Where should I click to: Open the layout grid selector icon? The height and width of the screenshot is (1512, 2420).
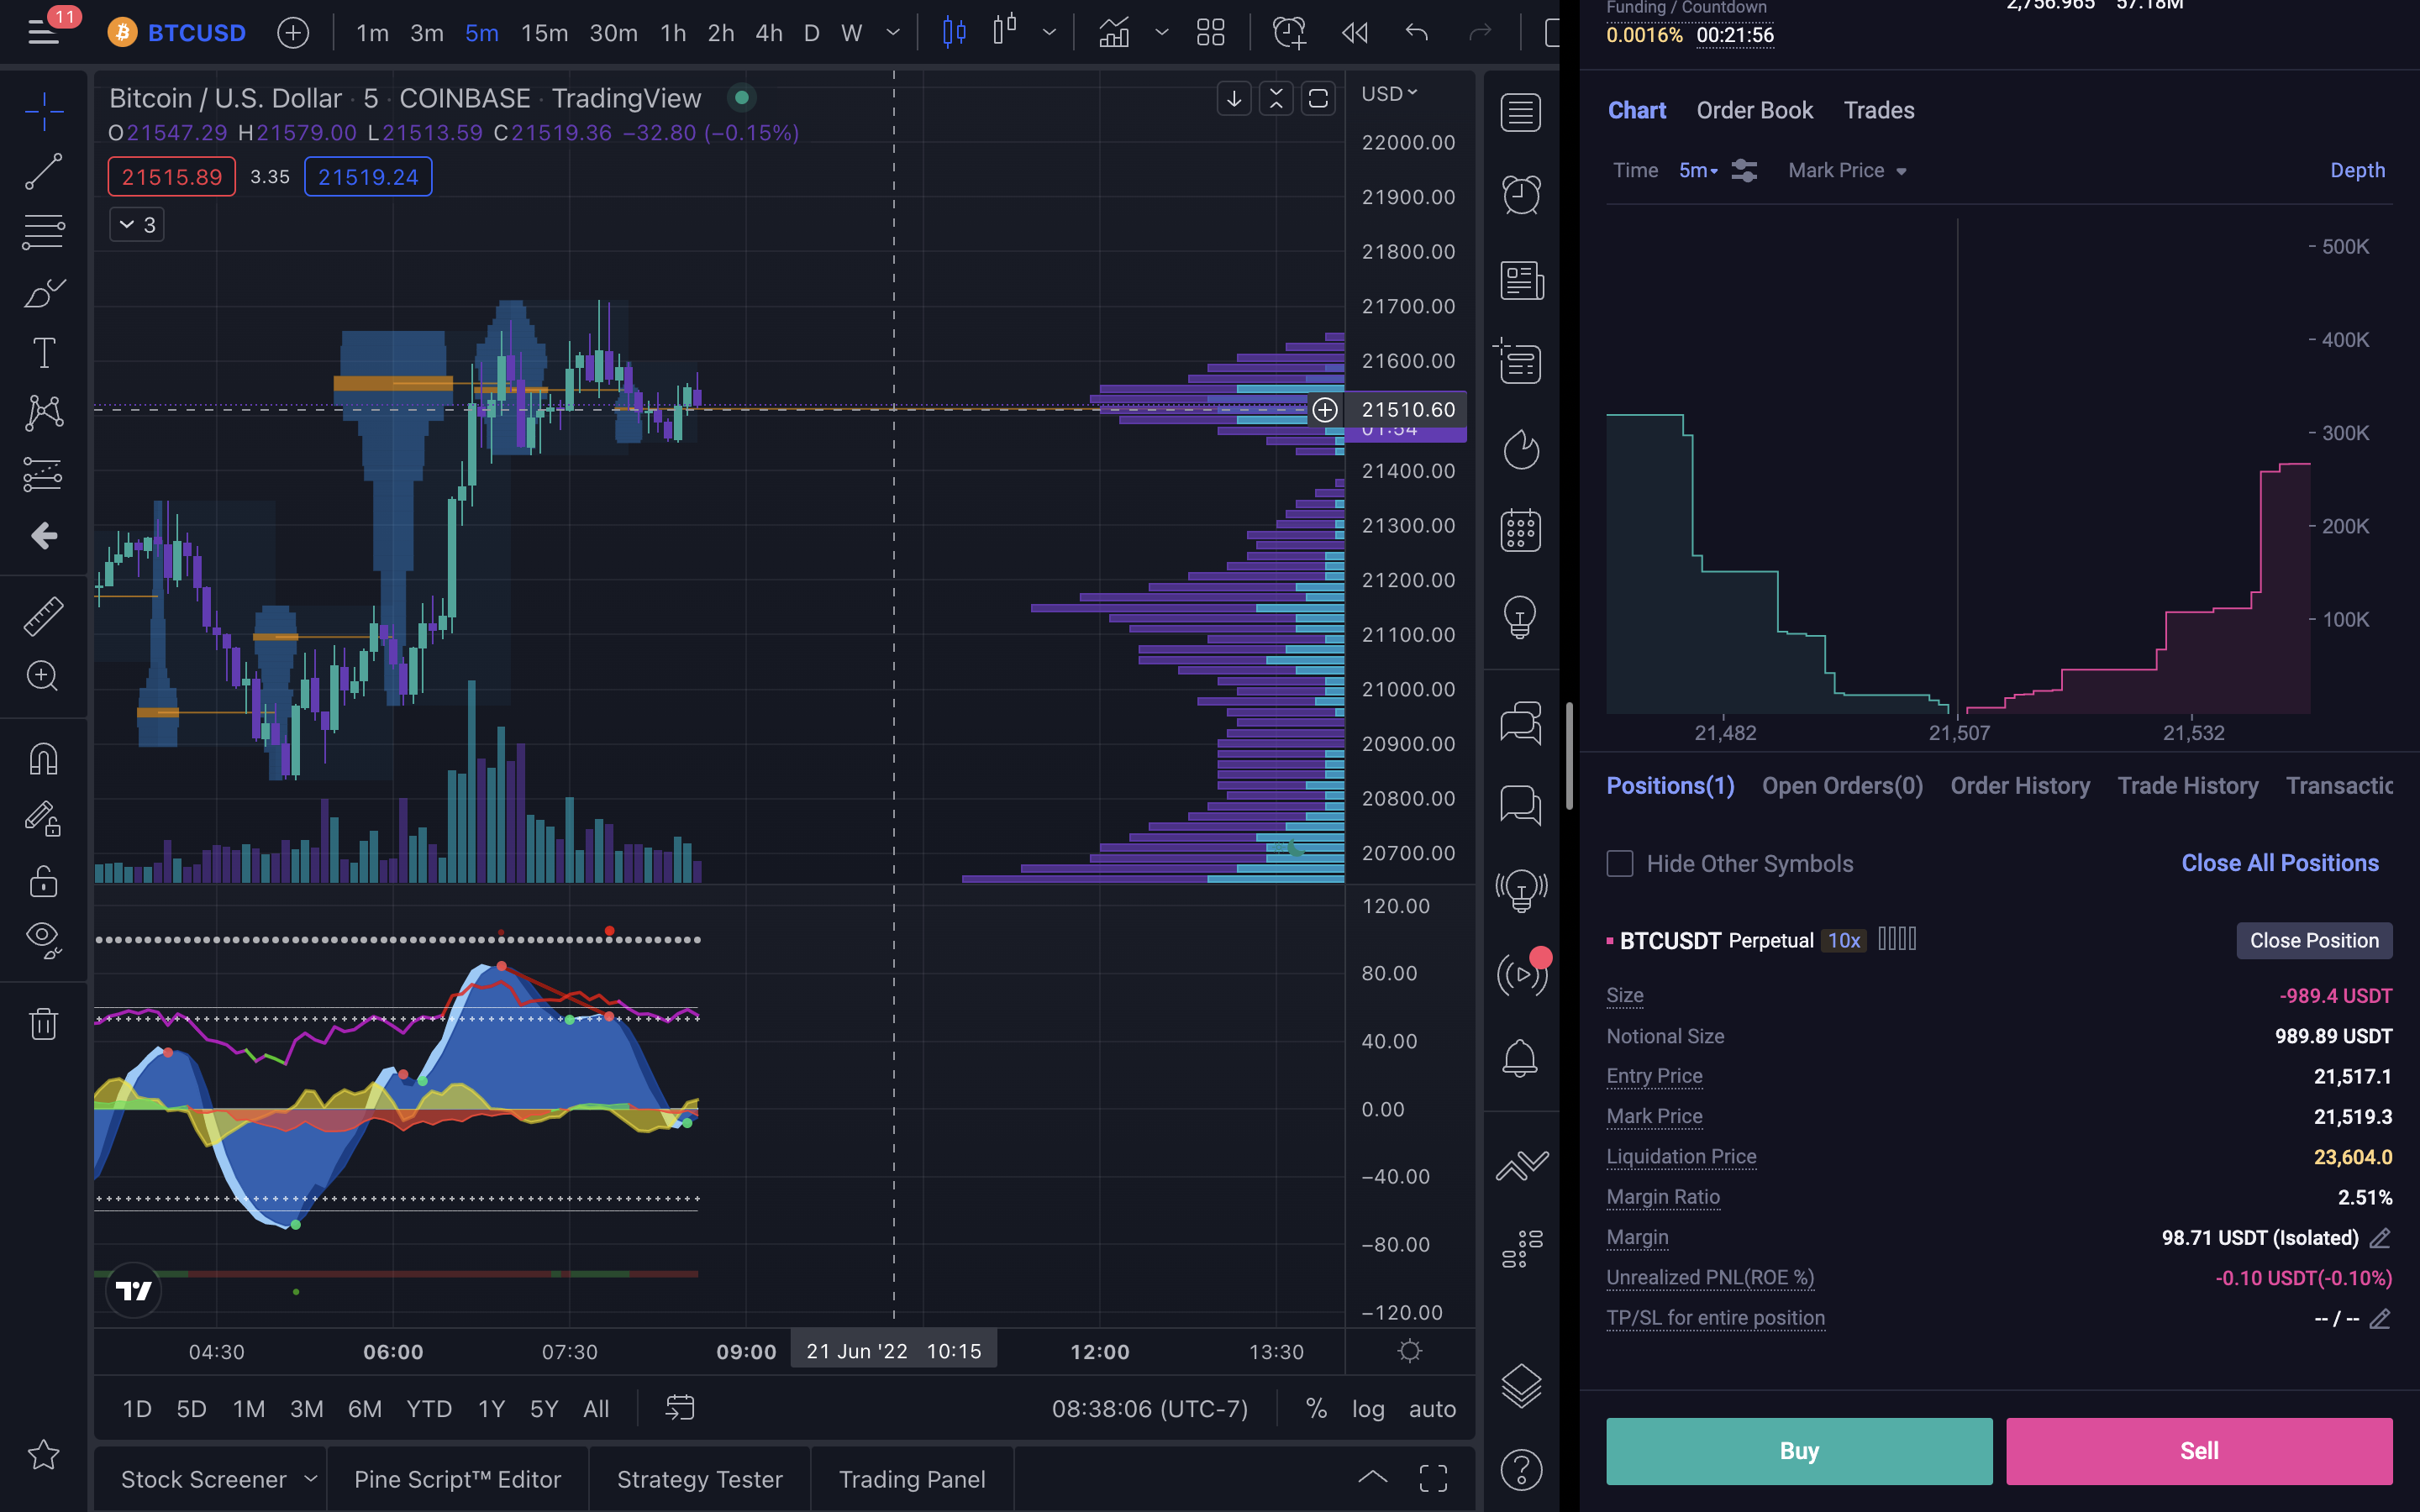[x=1211, y=33]
